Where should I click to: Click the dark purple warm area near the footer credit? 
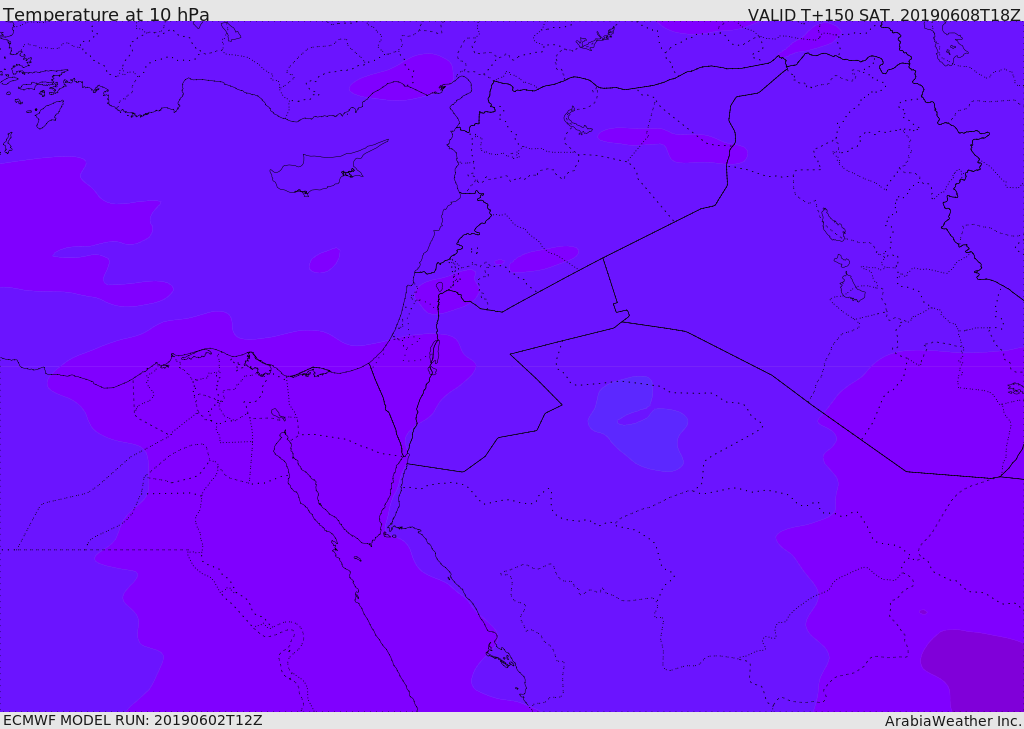974,670
